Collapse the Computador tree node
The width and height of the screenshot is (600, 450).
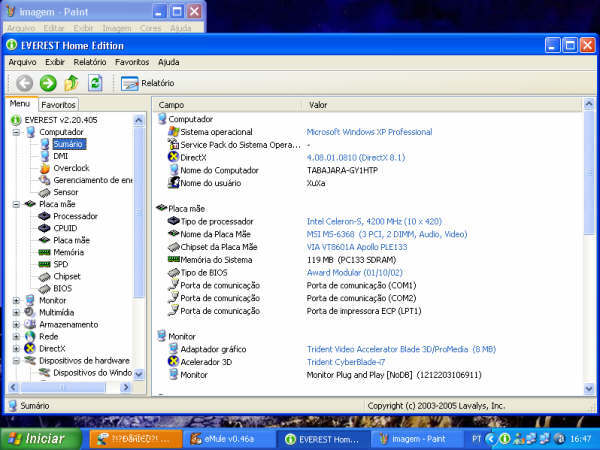coord(16,132)
